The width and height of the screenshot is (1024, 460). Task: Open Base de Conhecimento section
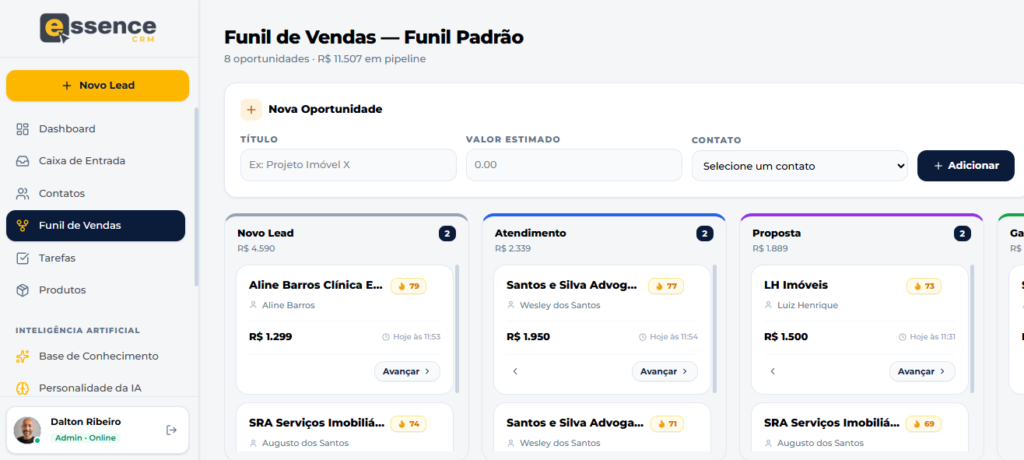pos(97,356)
